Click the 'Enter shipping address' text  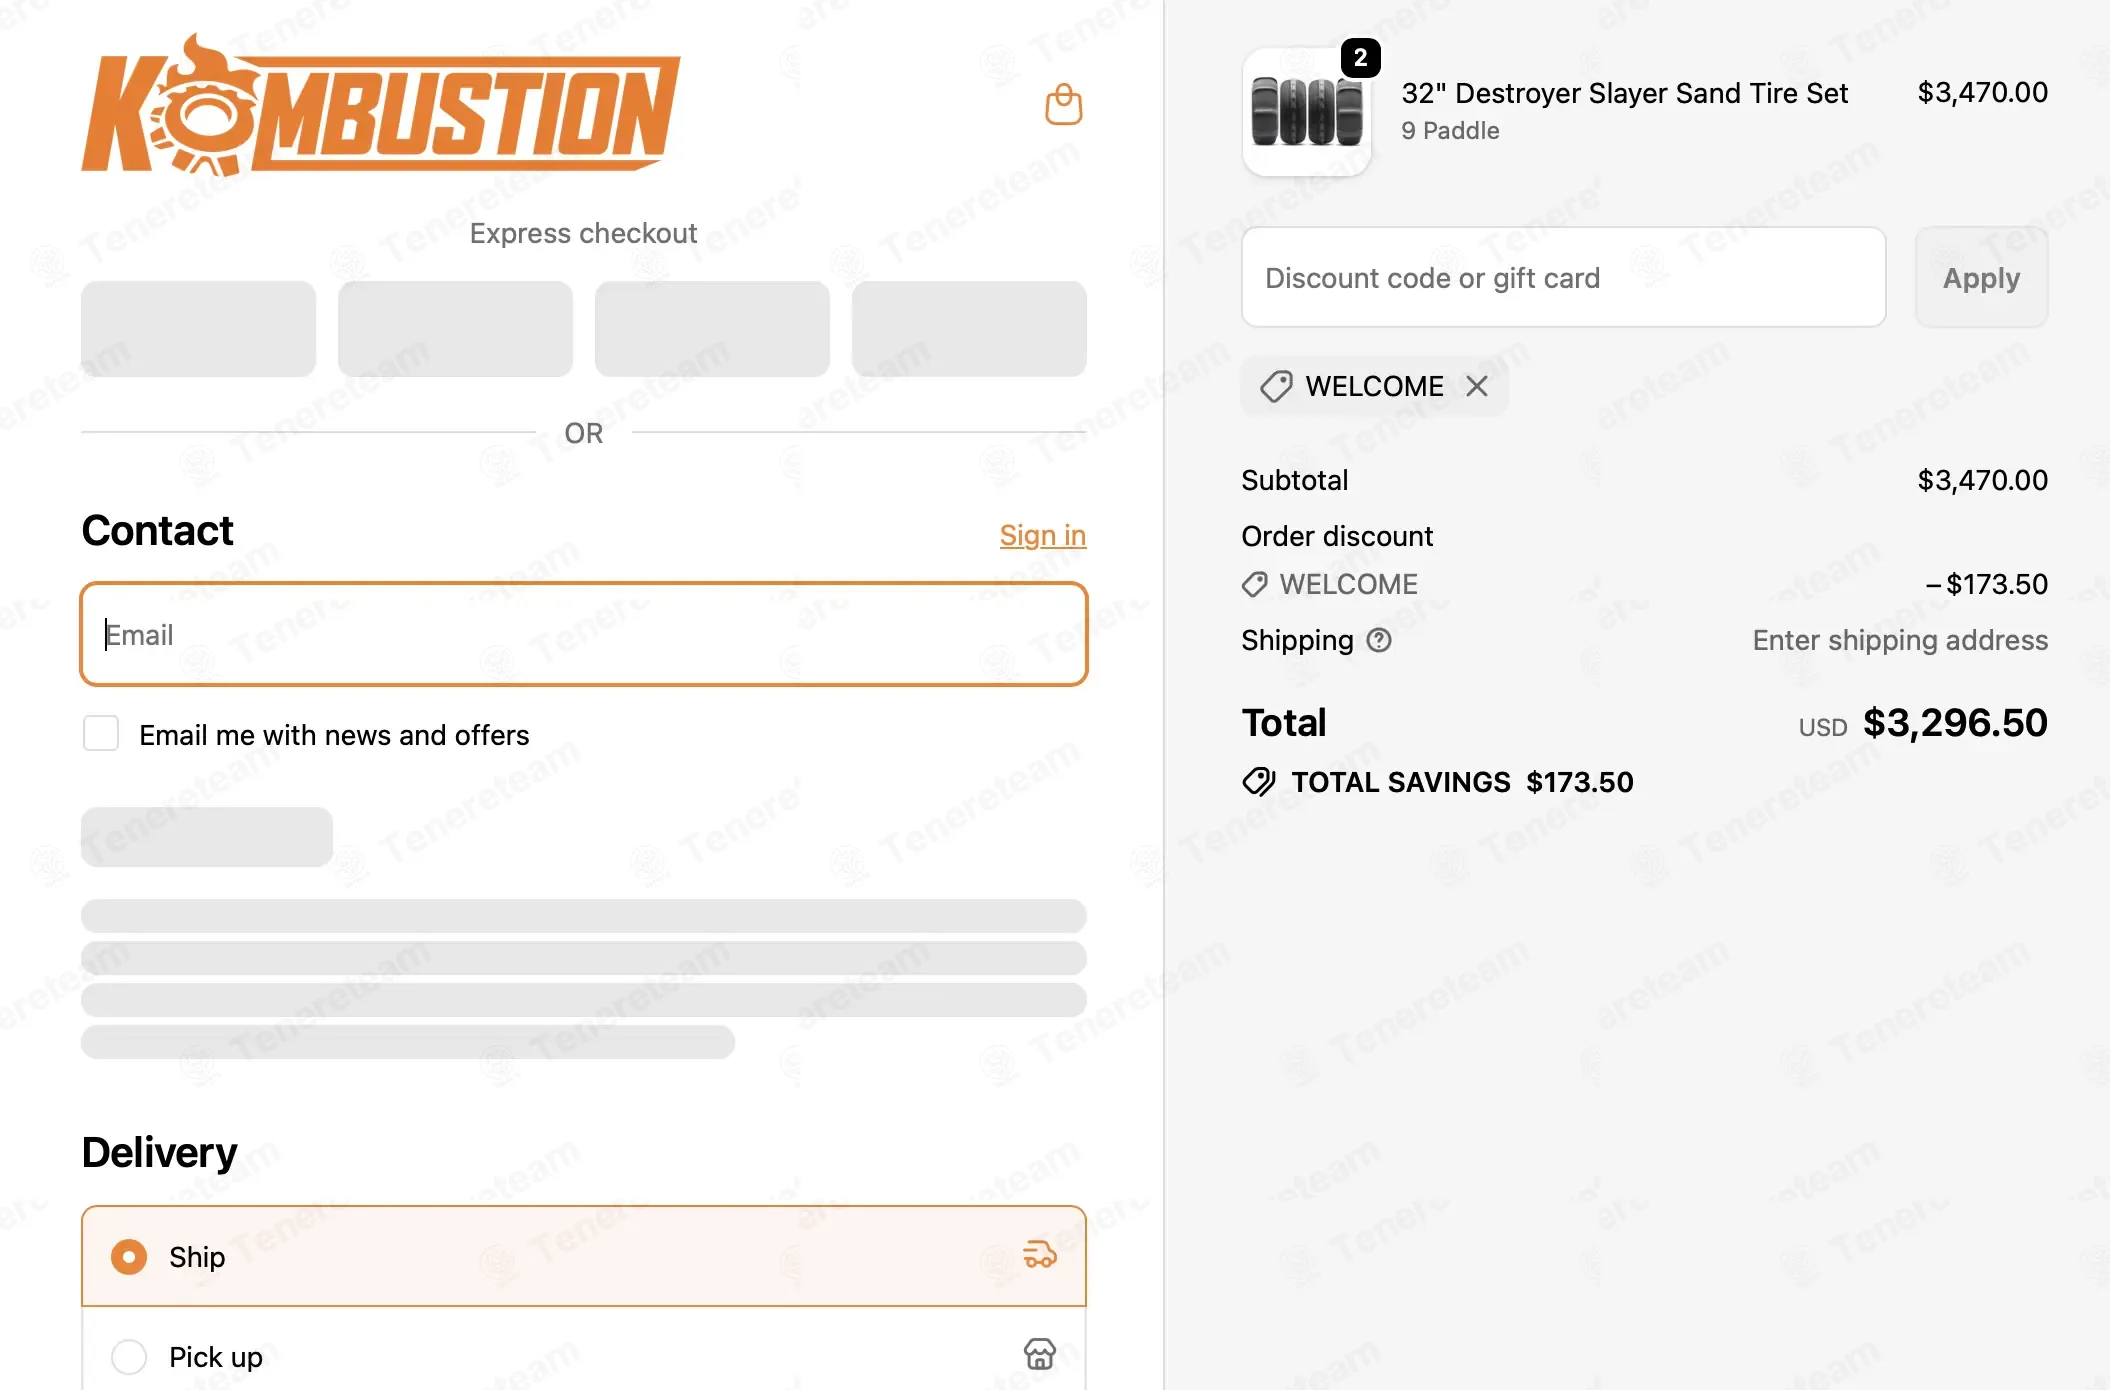[x=1900, y=640]
